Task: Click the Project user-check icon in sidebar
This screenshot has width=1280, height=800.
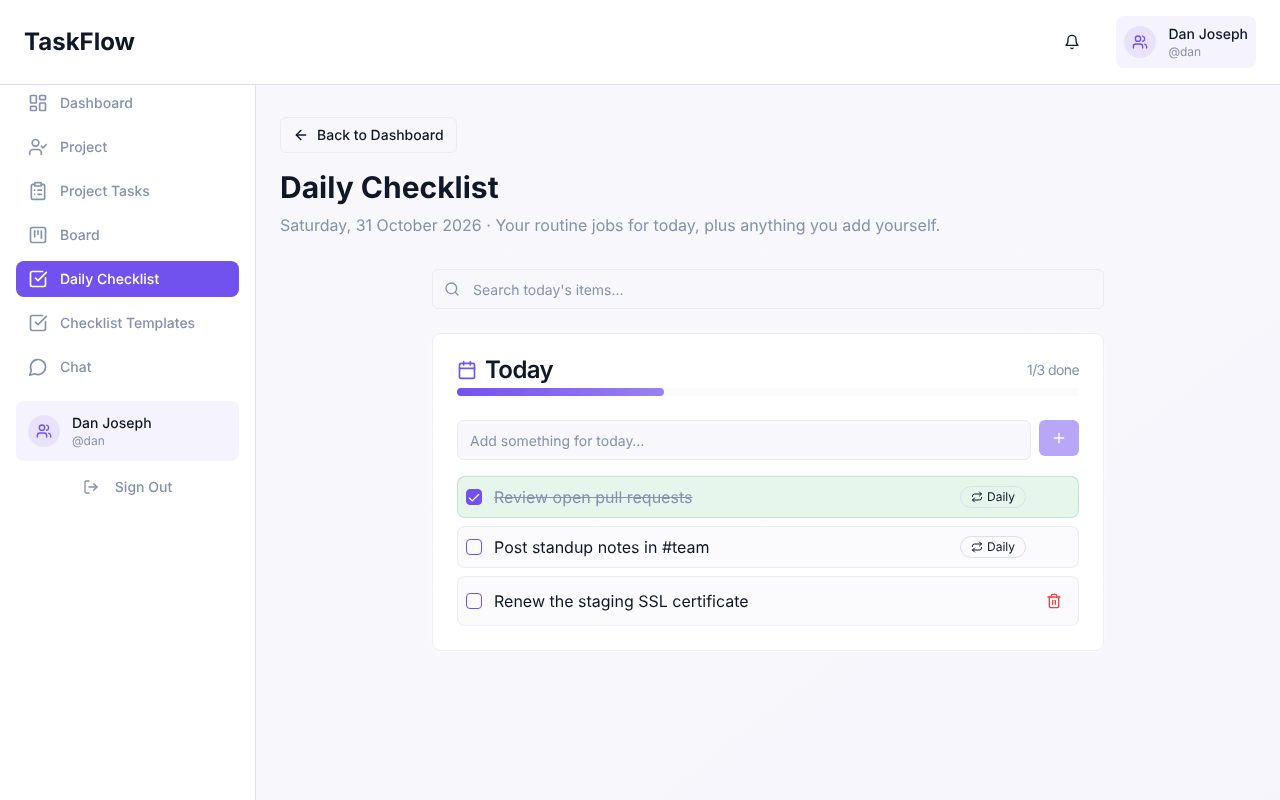Action: click(38, 147)
